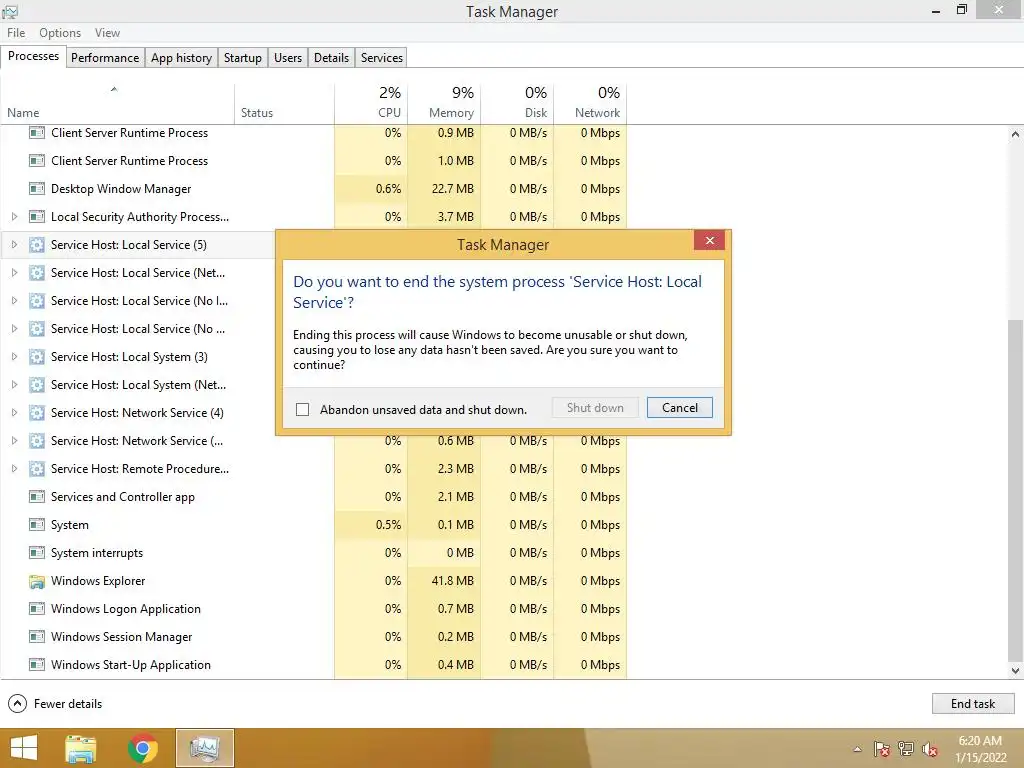The width and height of the screenshot is (1024, 768).
Task: Switch to the App history tab
Action: pyautogui.click(x=182, y=57)
